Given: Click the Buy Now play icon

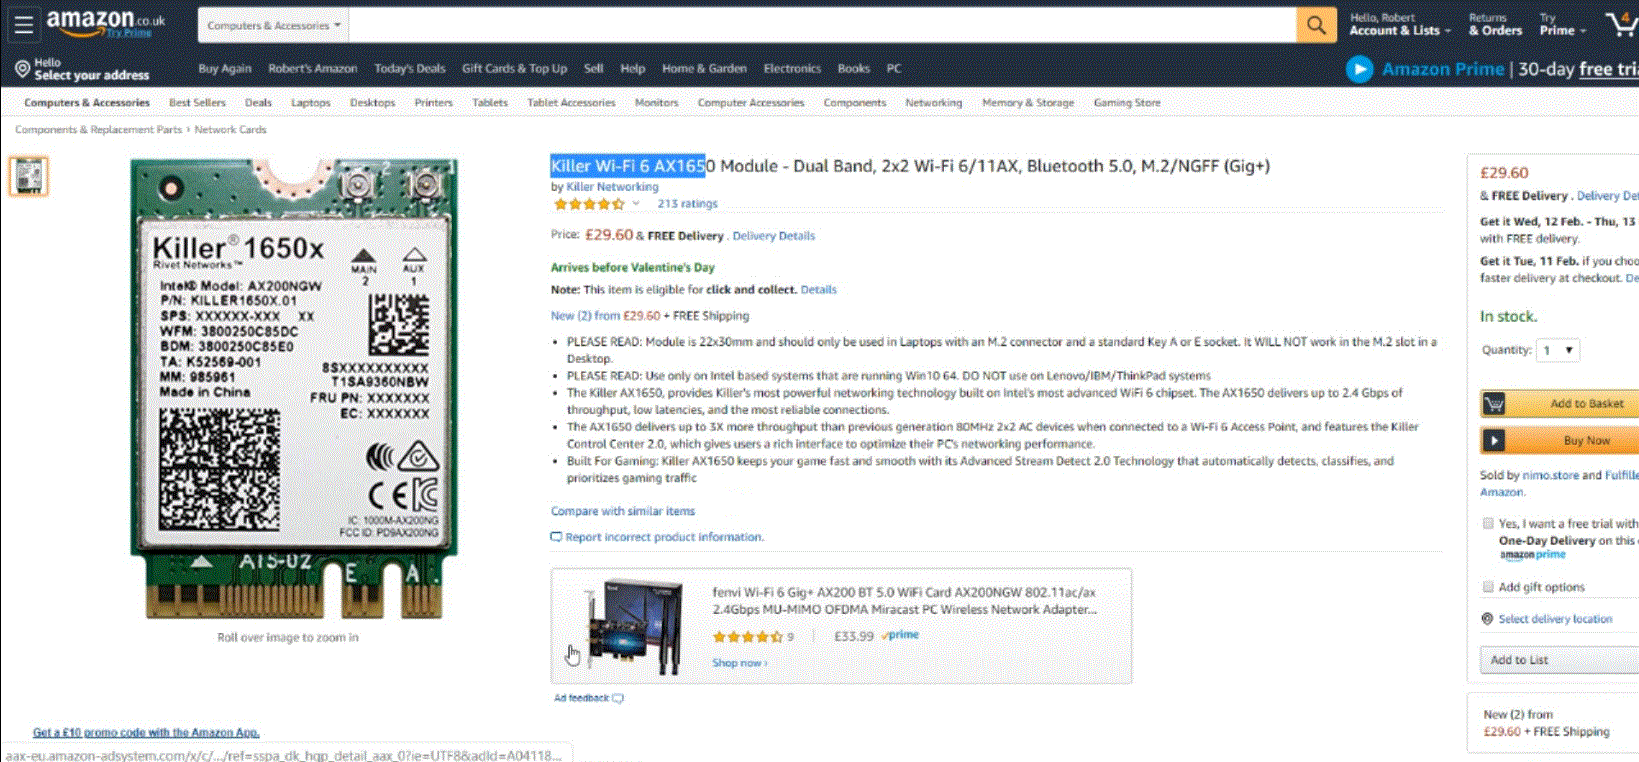Looking at the screenshot, I should click(1493, 440).
